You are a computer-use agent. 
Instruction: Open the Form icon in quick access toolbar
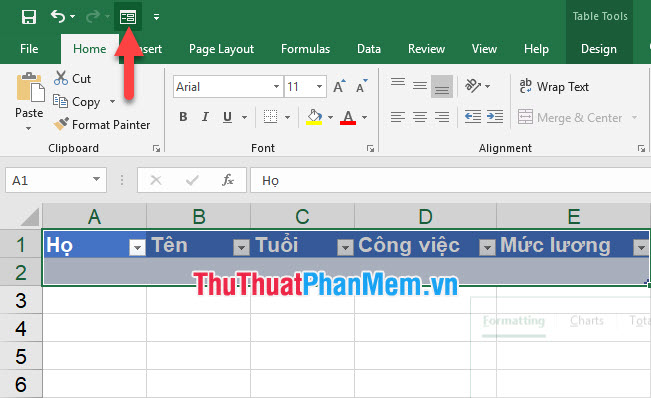coord(128,17)
